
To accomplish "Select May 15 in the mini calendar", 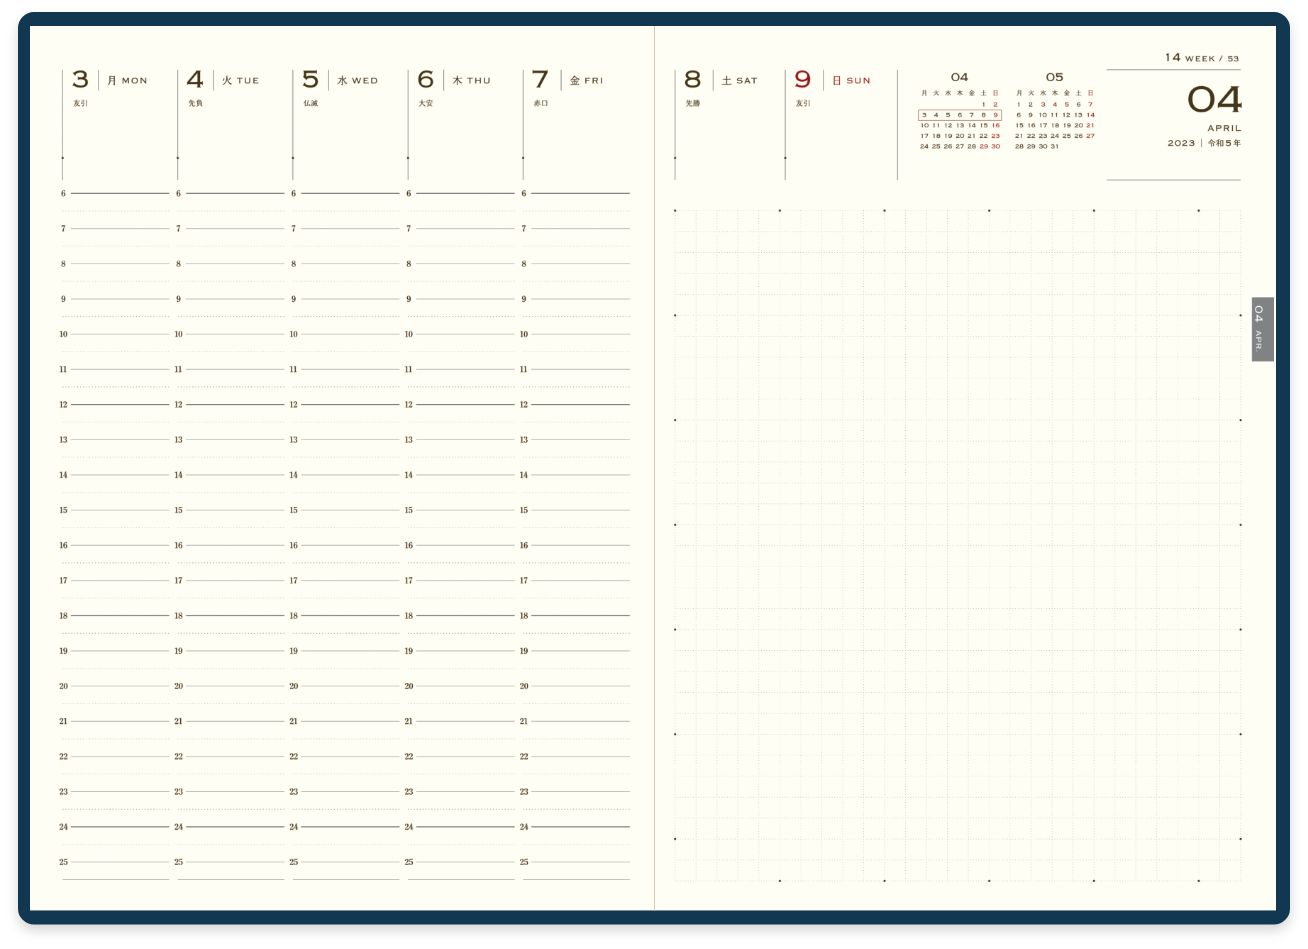I will click(1019, 126).
